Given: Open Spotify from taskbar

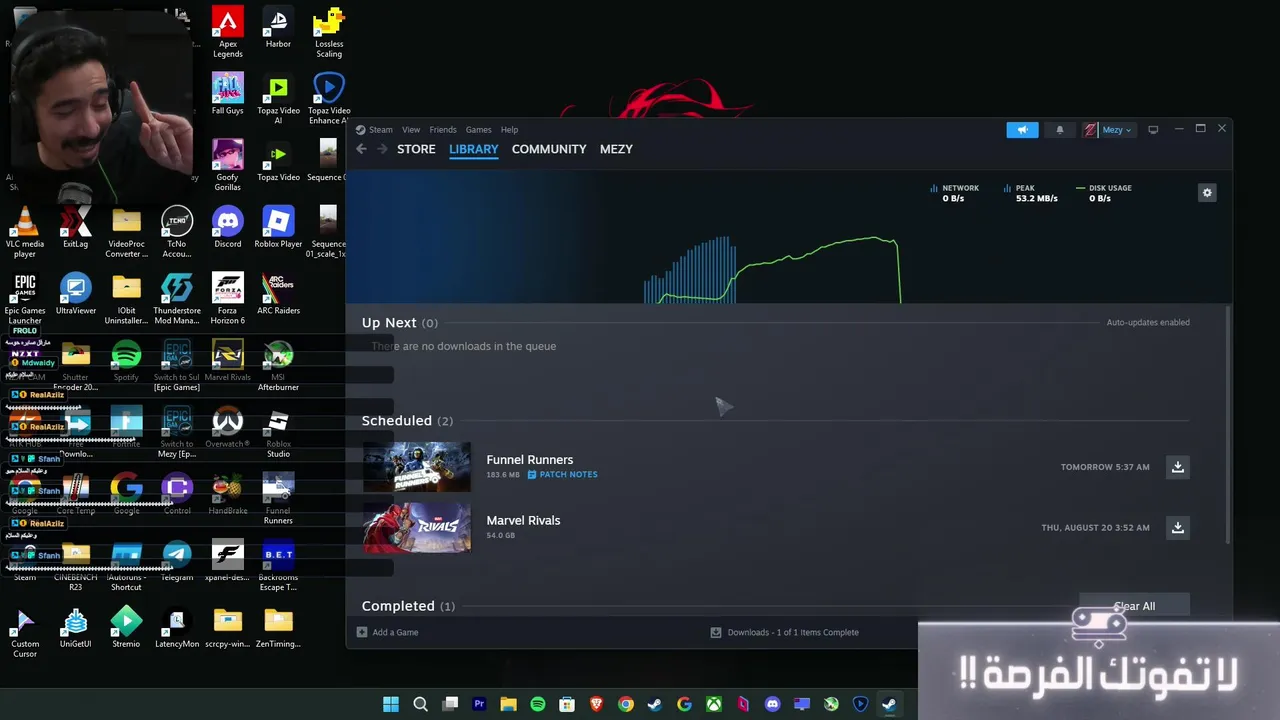Looking at the screenshot, I should pos(538,704).
